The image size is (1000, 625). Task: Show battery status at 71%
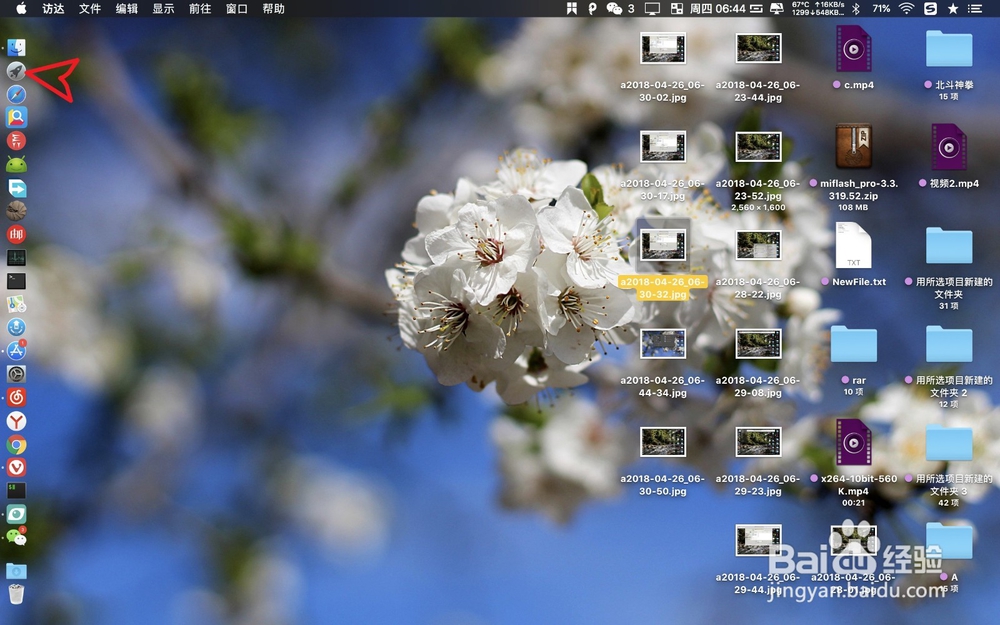coord(881,8)
